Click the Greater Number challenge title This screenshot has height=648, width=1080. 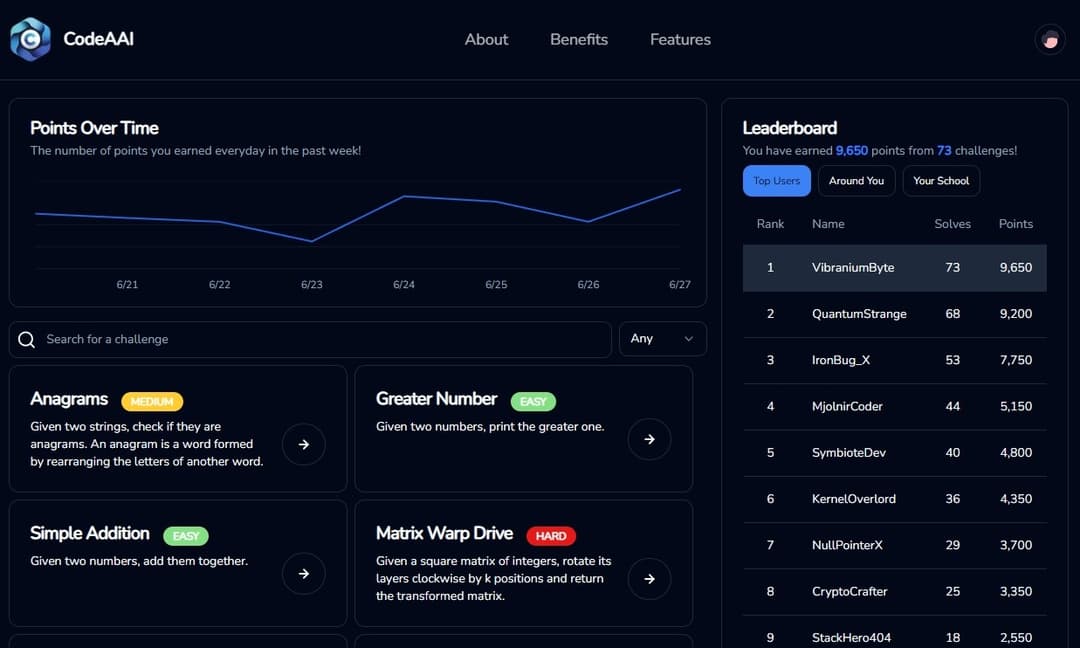pos(436,399)
